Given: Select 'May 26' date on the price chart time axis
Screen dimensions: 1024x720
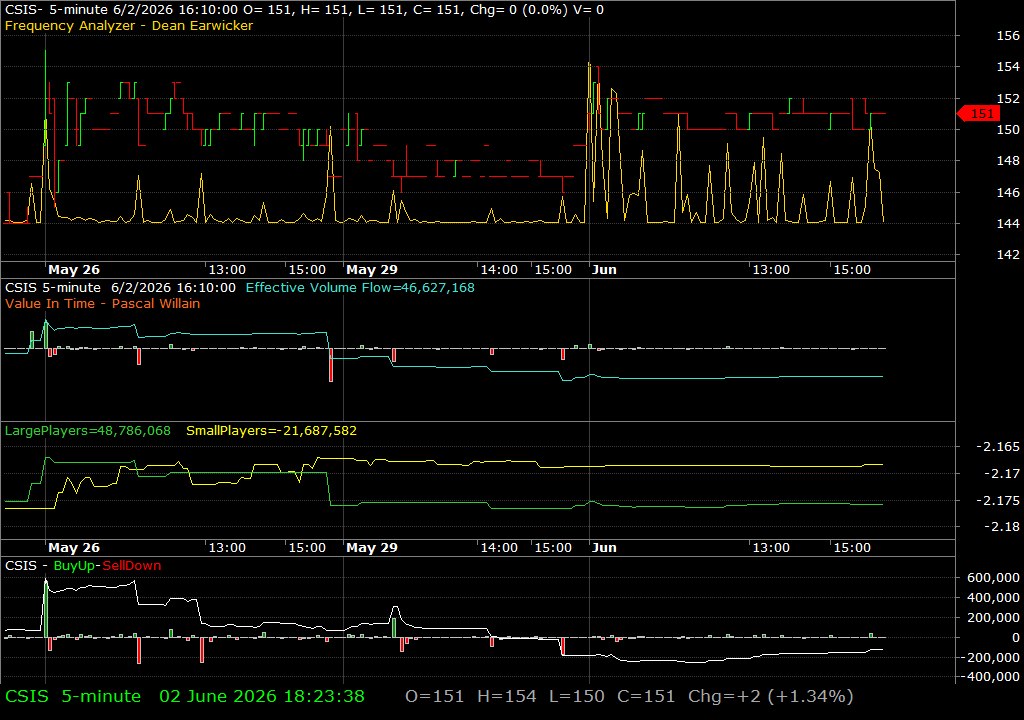Looking at the screenshot, I should click(74, 270).
